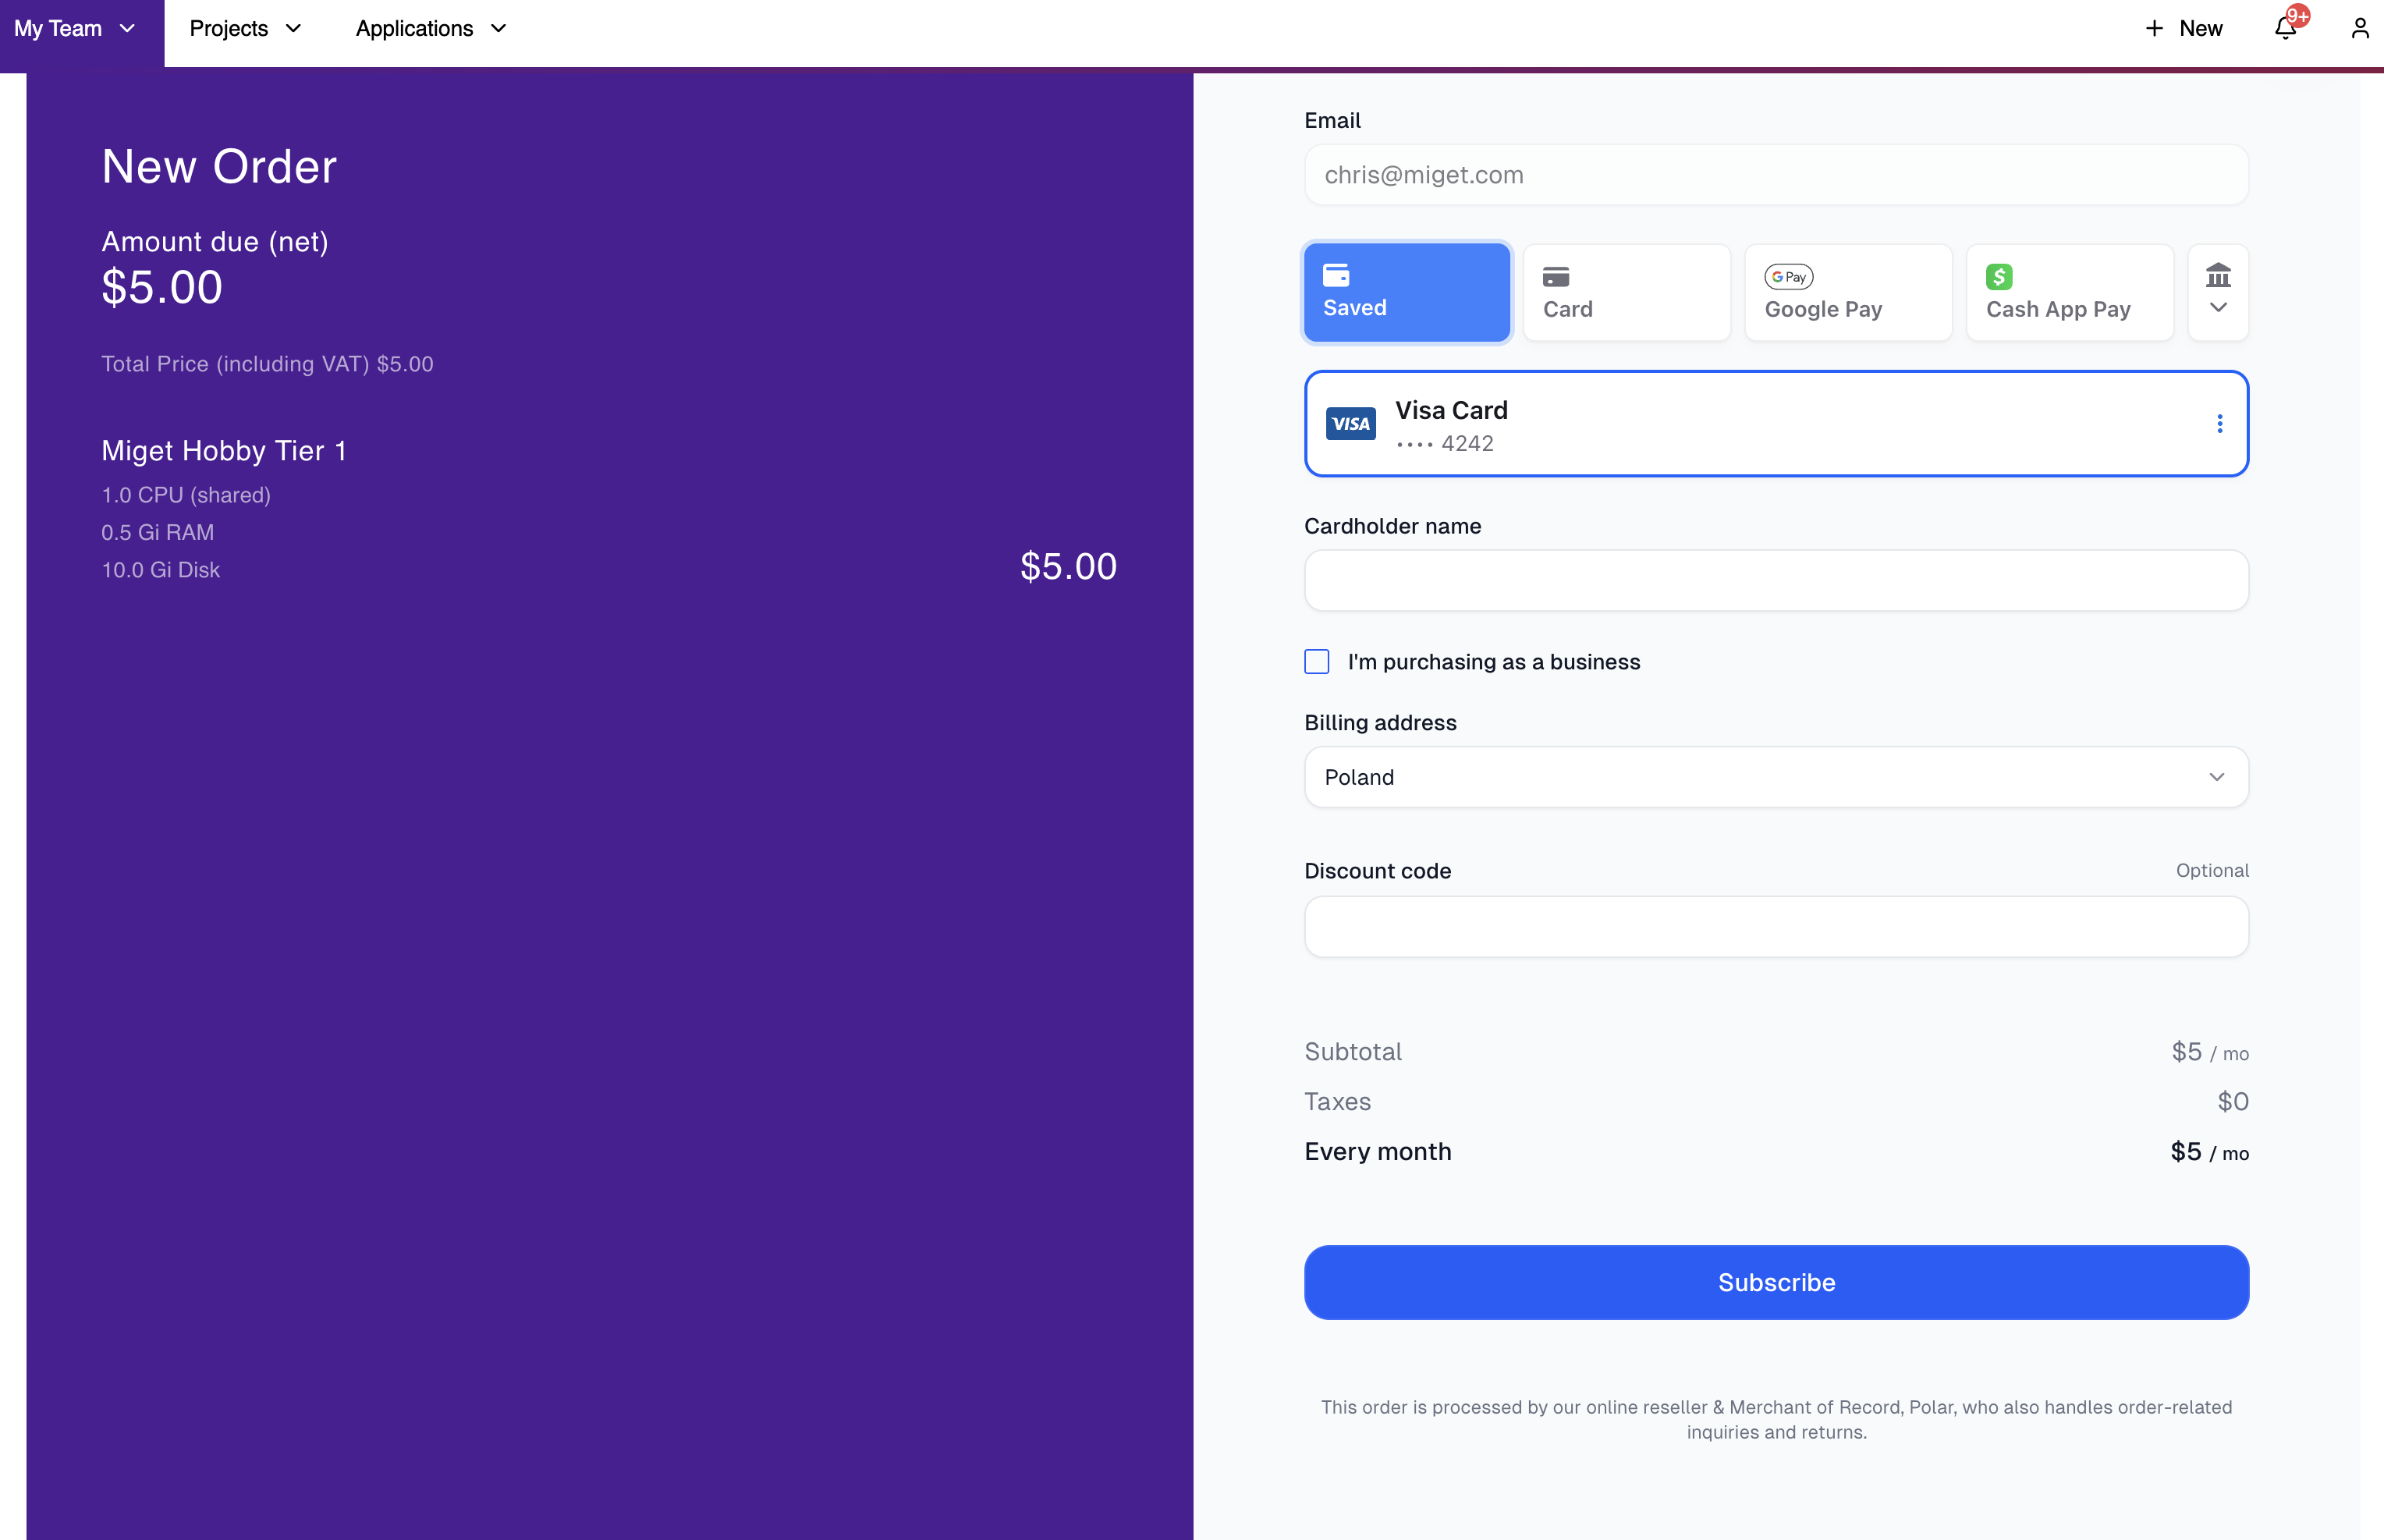
Task: Select the Visa Card ending in 4242
Action: click(x=1775, y=423)
